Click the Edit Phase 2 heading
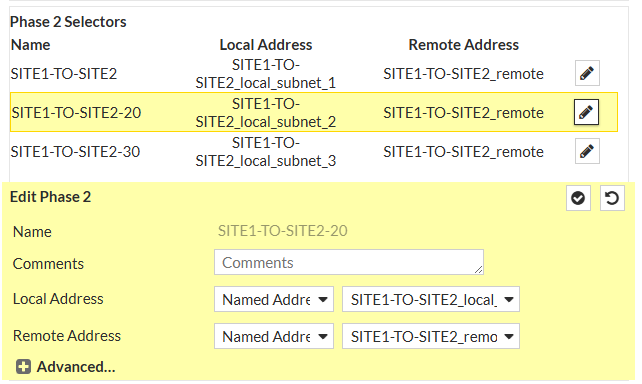Image resolution: width=642 pixels, height=384 pixels. tap(50, 197)
